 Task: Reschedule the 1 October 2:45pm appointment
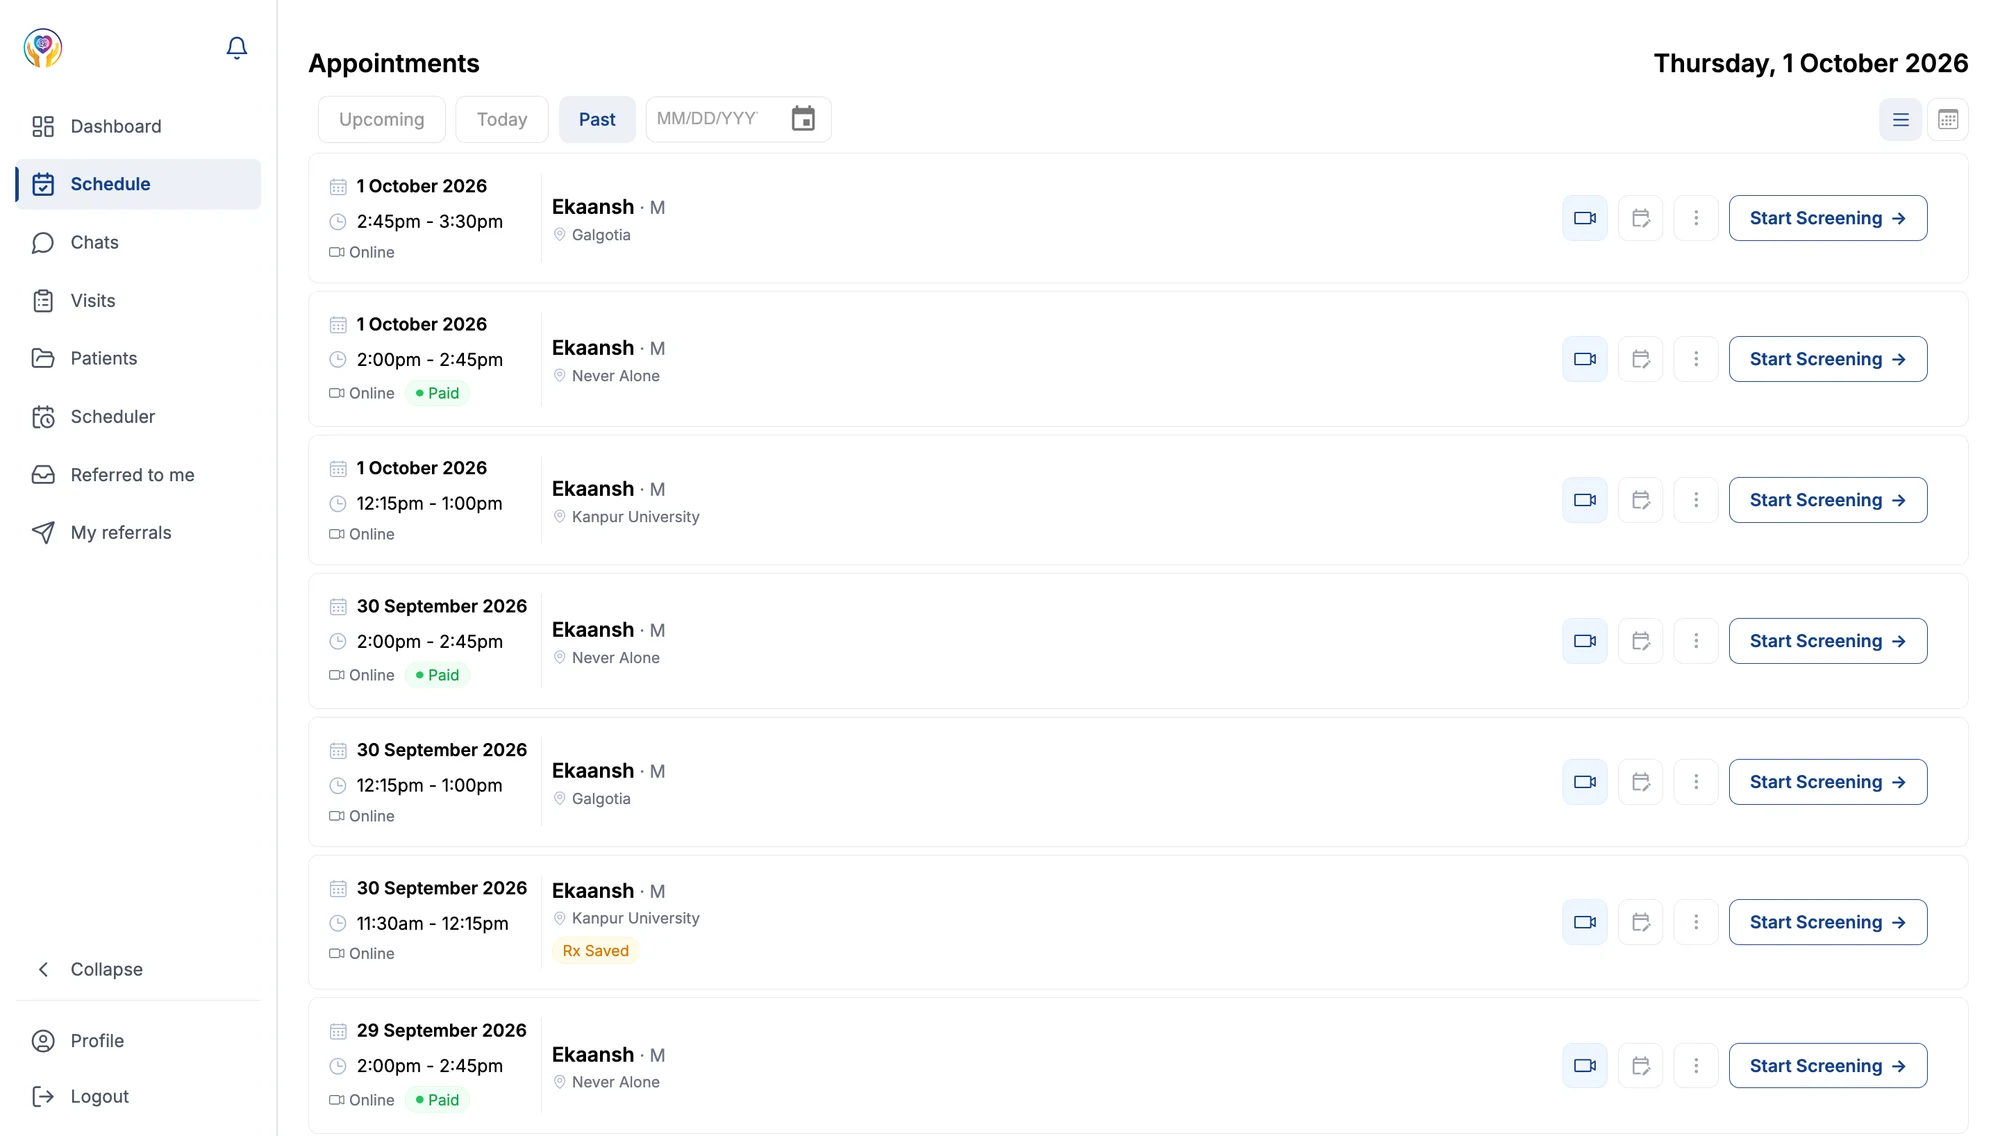click(1641, 218)
